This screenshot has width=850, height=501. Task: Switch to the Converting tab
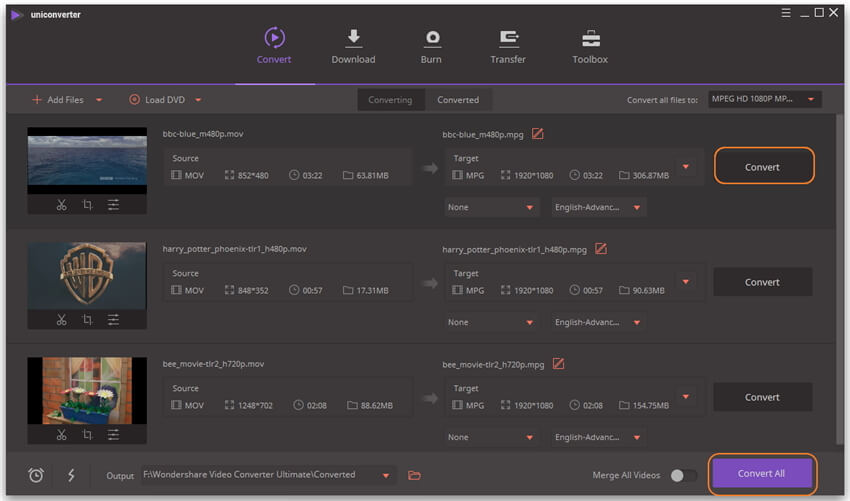coord(390,100)
